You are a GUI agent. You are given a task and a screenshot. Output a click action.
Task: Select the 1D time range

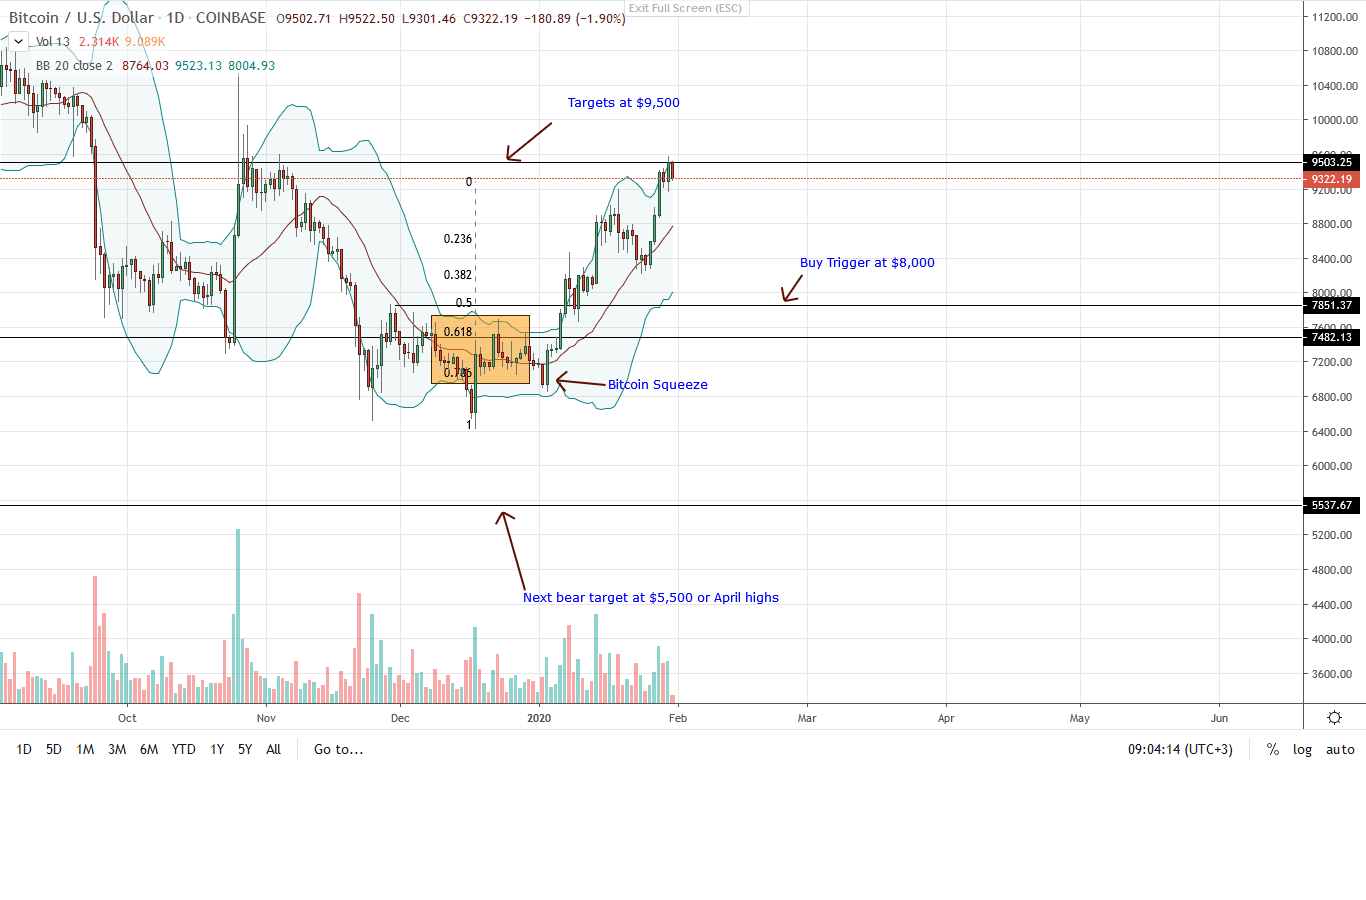24,749
